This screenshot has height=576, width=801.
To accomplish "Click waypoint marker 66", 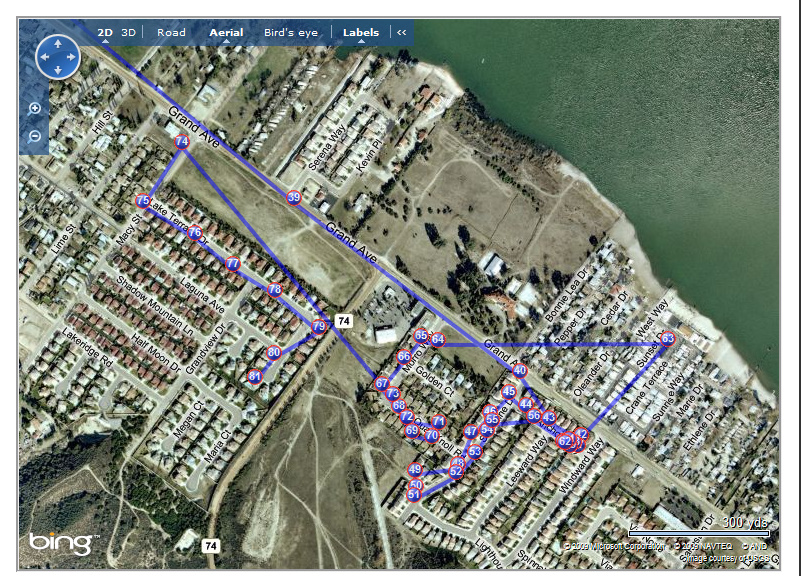I will point(404,356).
